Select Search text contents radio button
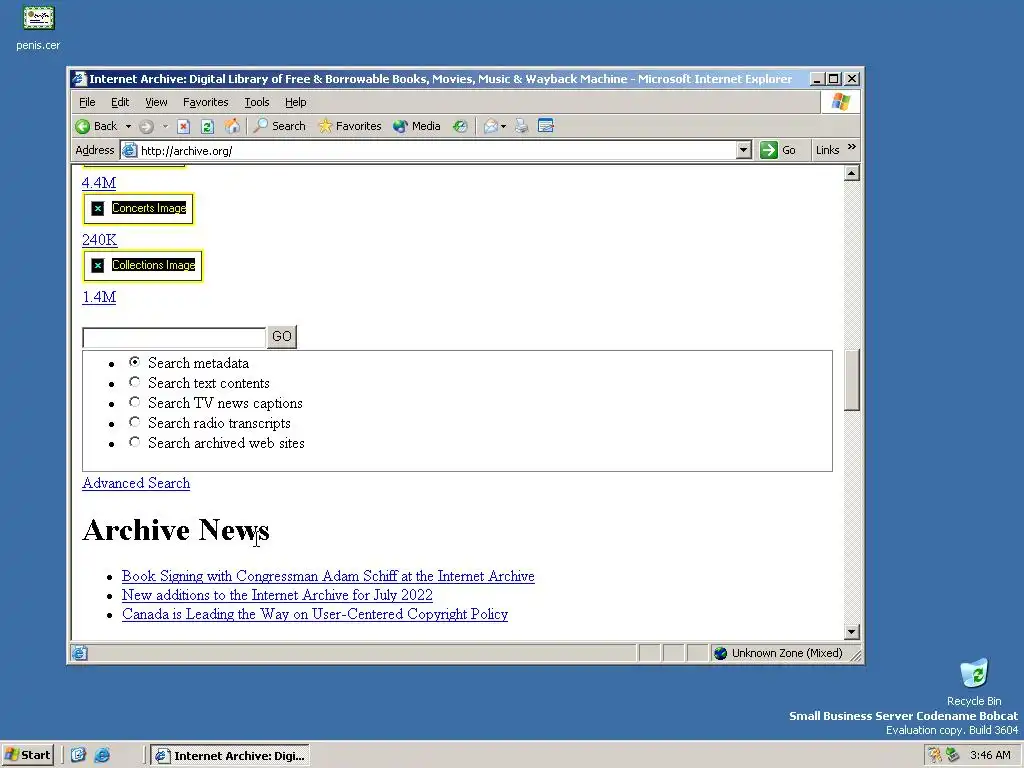This screenshot has width=1024, height=768. [135, 382]
